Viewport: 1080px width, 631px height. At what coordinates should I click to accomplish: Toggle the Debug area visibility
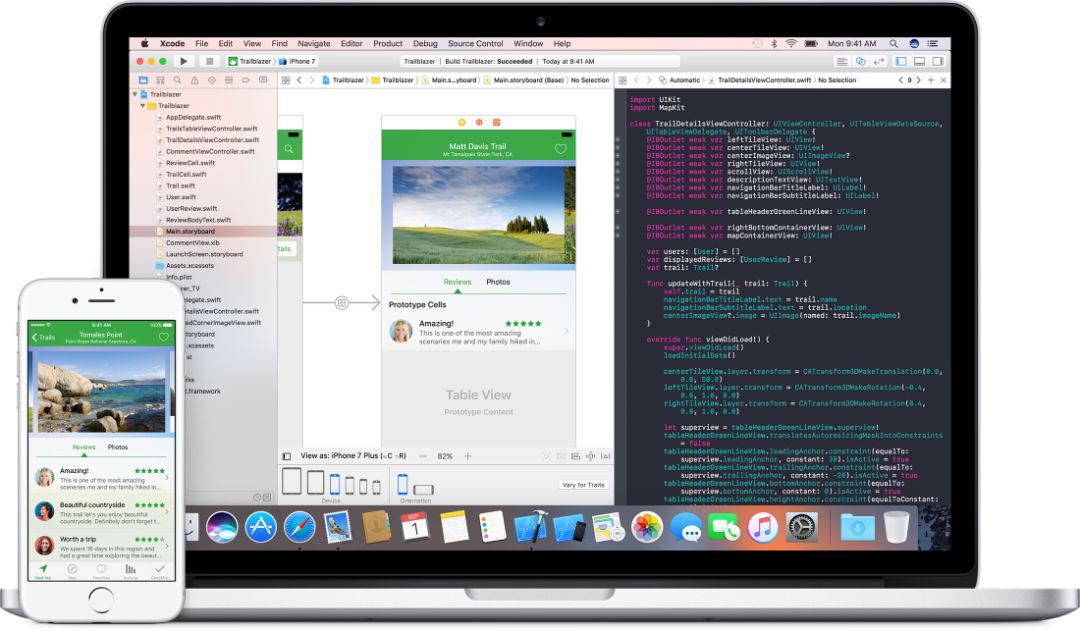(920, 61)
